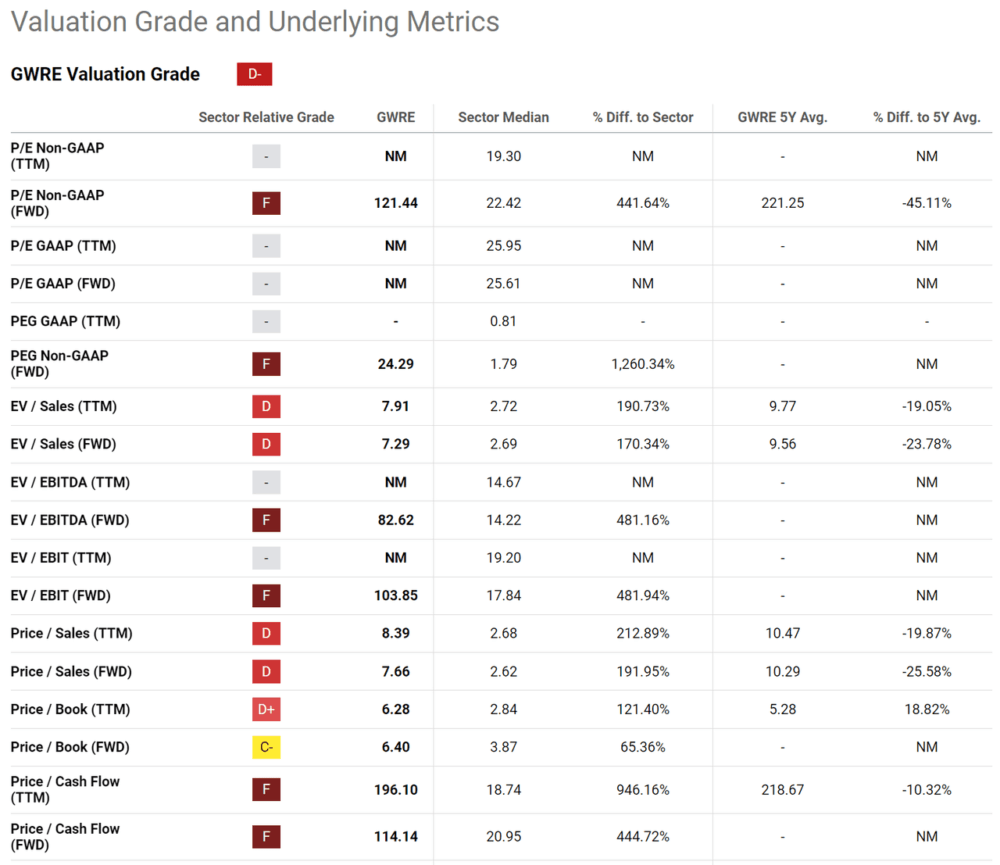Click the F grade badge for EV / EBITDA (FWD)

(266, 520)
